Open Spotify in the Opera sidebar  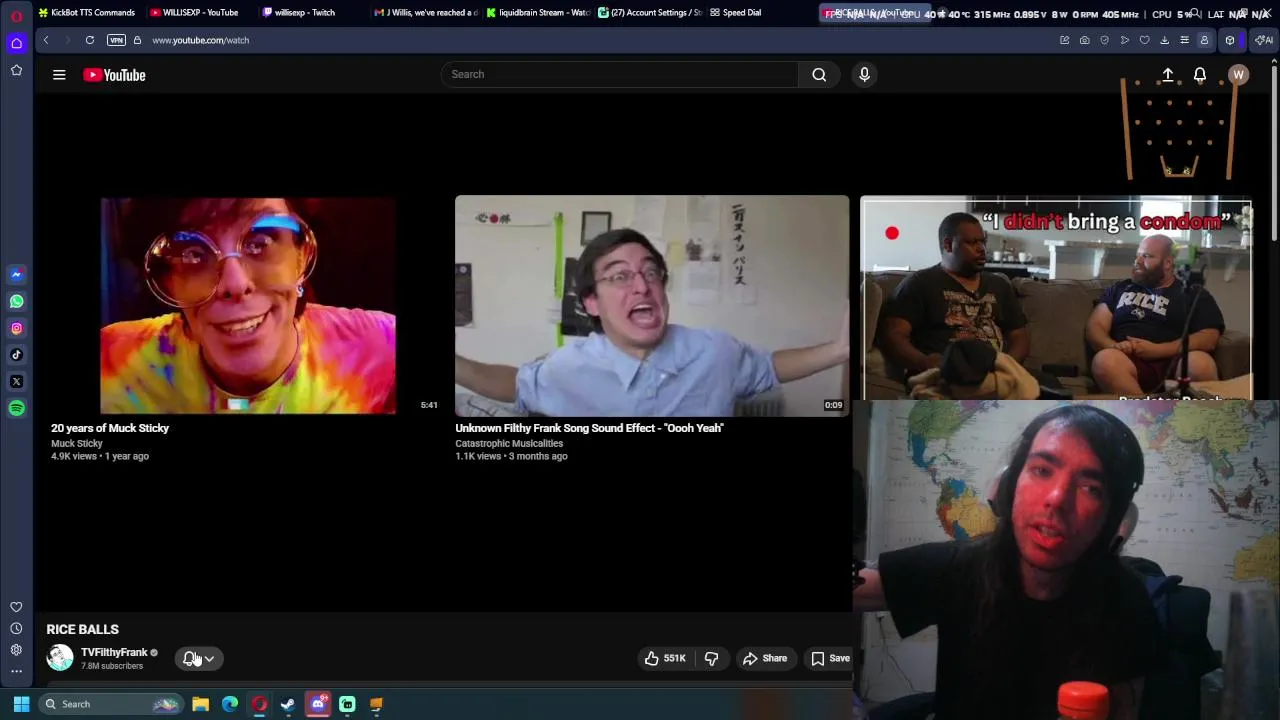(16, 408)
